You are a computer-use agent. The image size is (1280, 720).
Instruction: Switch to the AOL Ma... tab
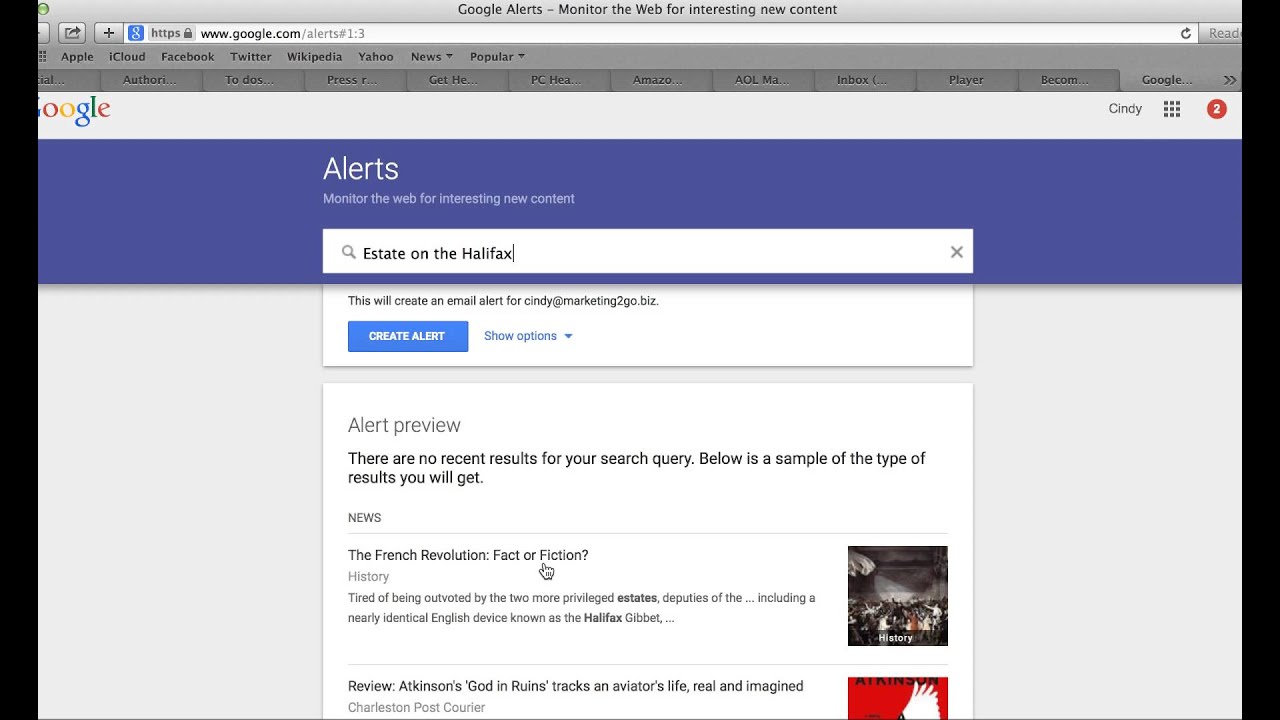click(x=762, y=80)
